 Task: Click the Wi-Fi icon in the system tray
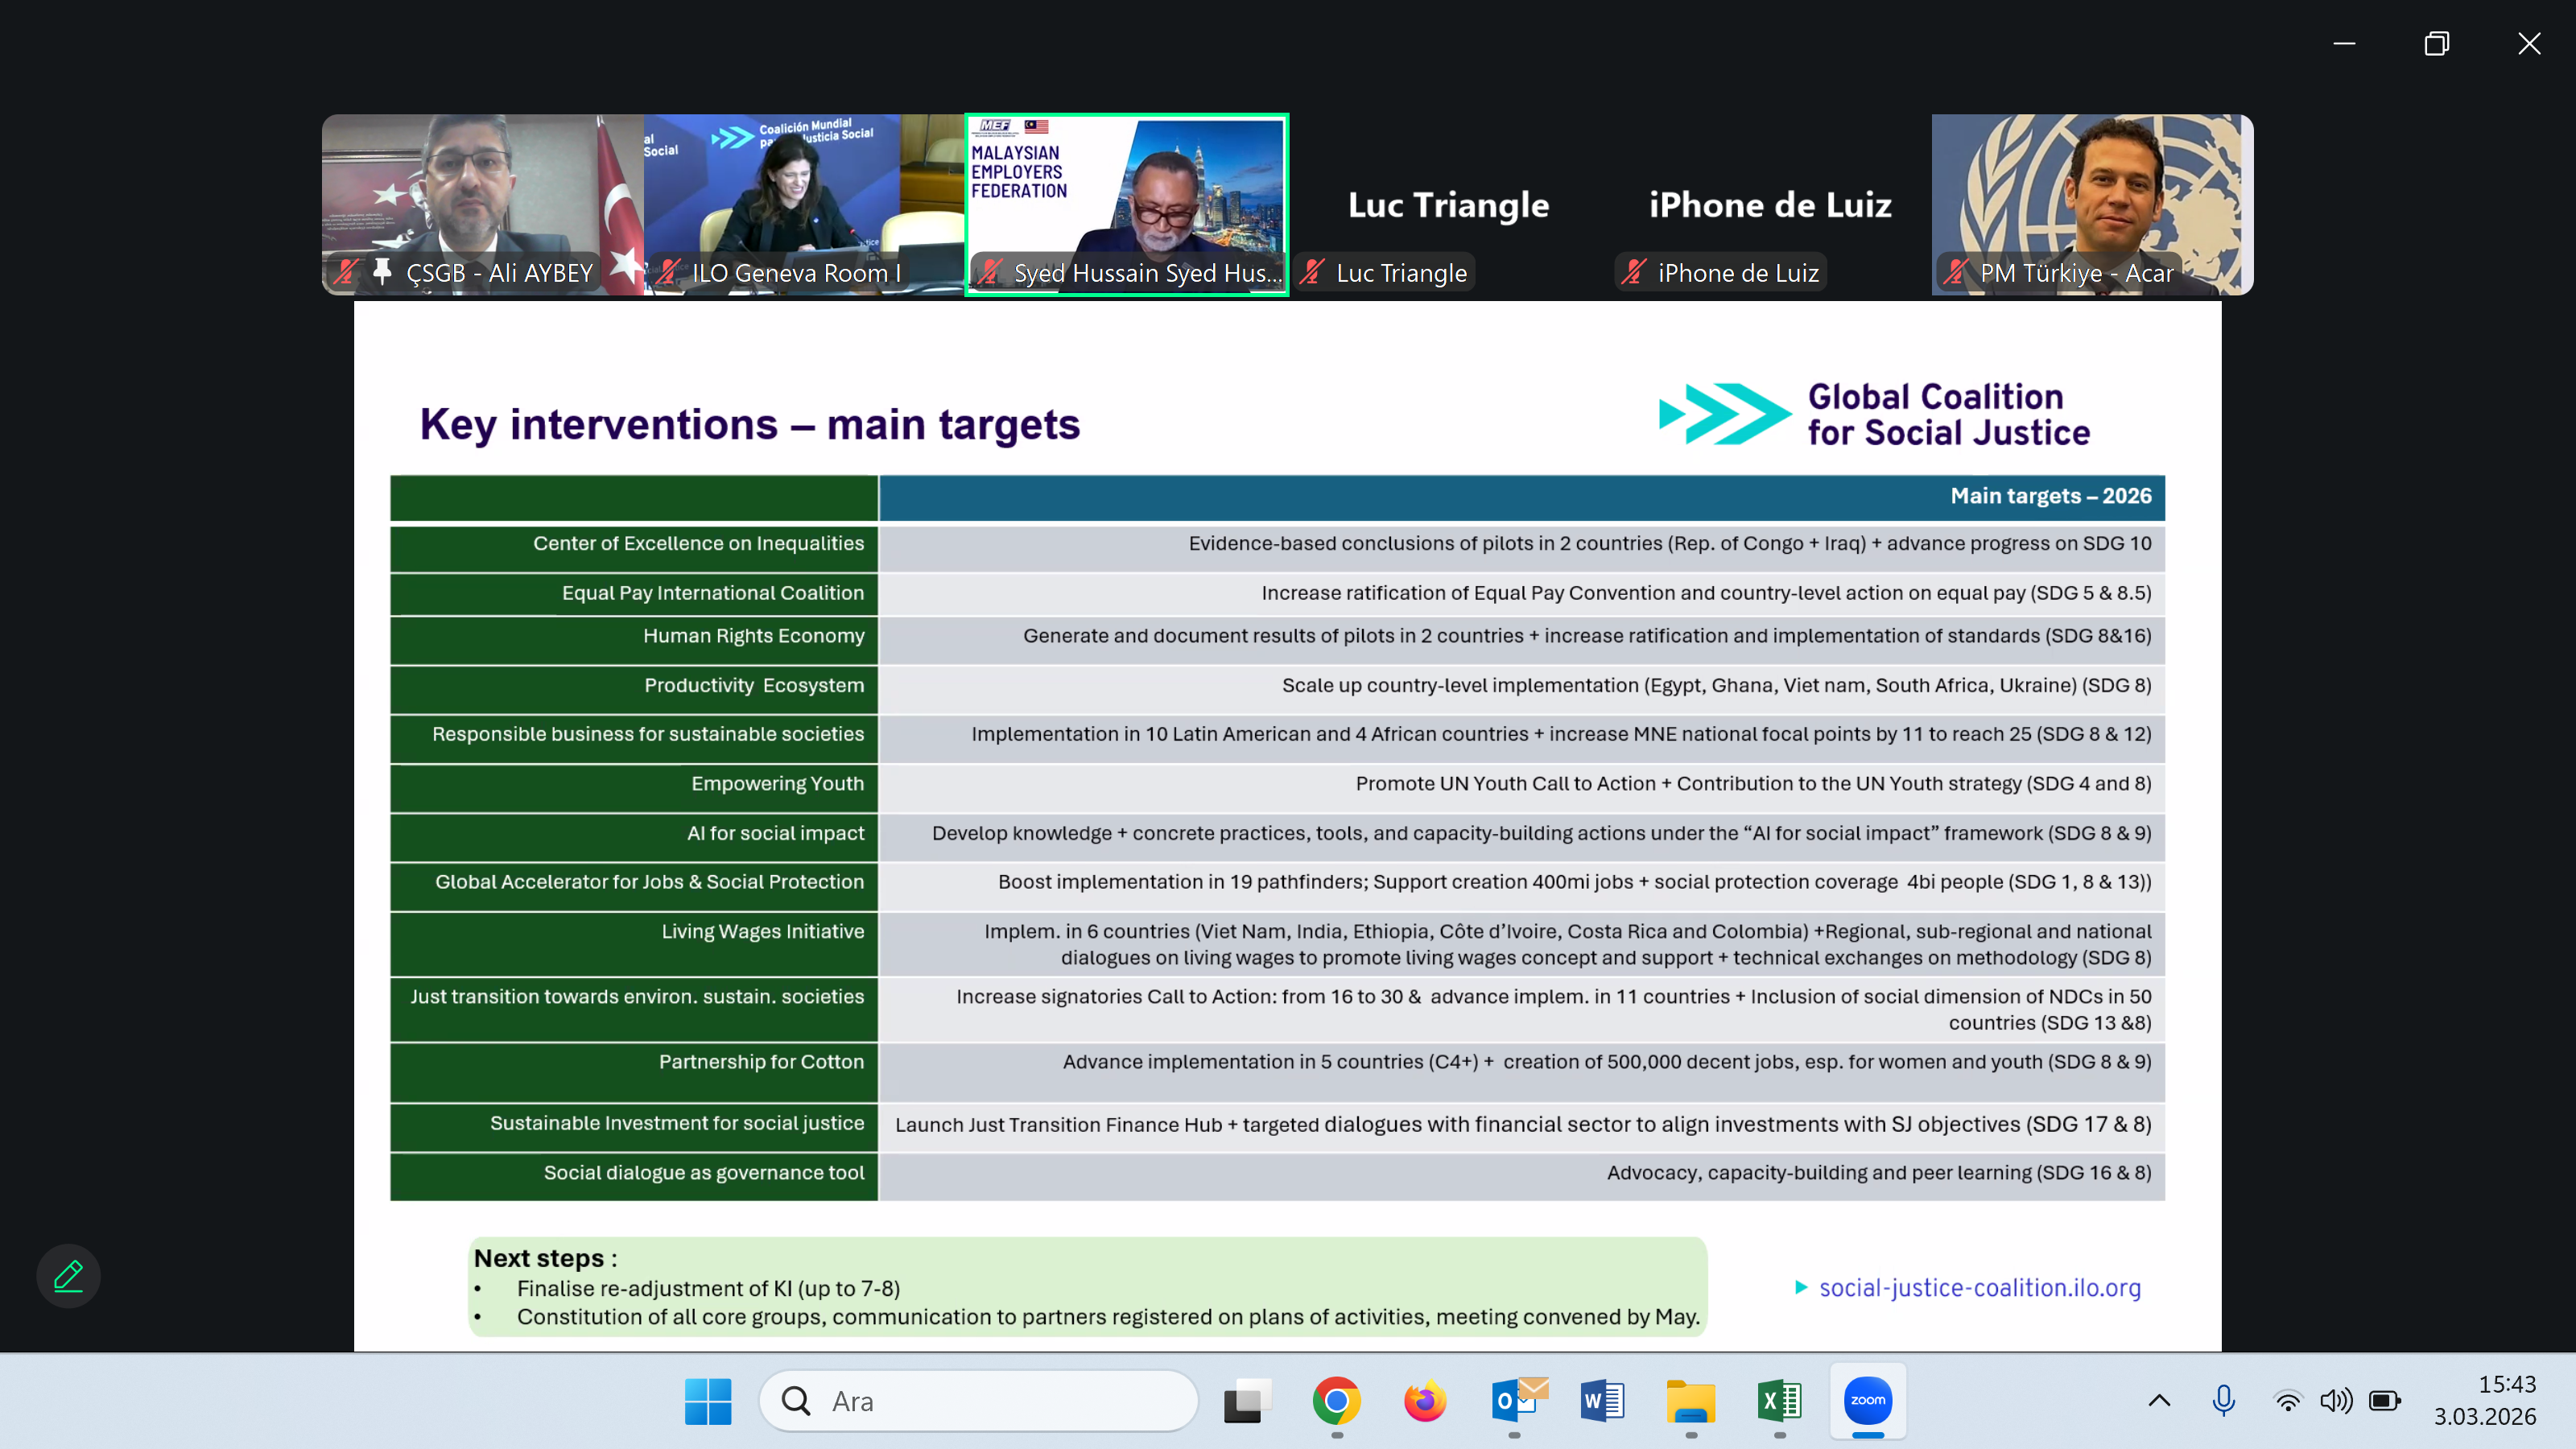(2288, 1401)
